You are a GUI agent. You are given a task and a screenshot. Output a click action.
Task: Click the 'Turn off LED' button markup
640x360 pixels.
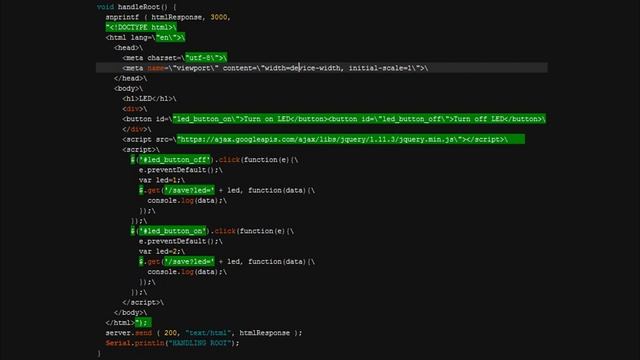coord(437,119)
